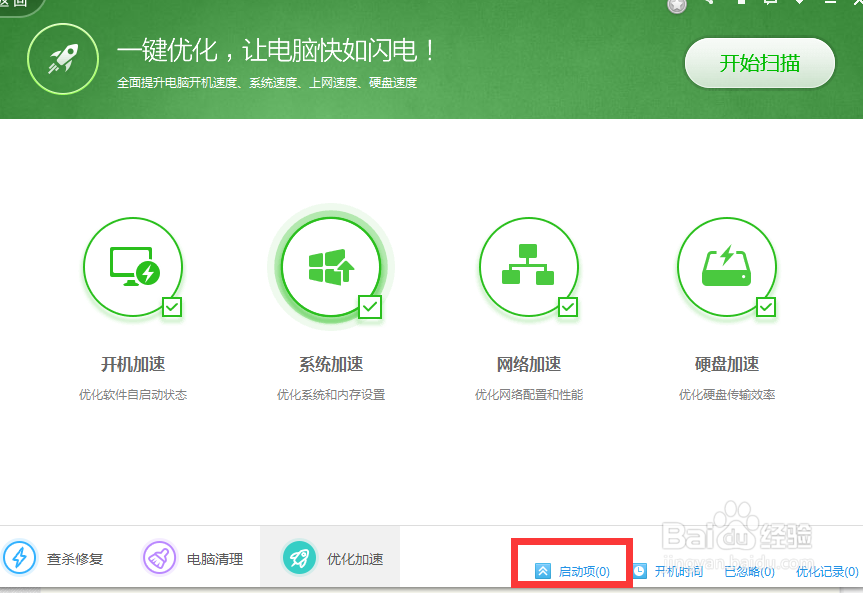The image size is (863, 593).
Task: Collapse the startup items chevron icon
Action: tap(543, 570)
